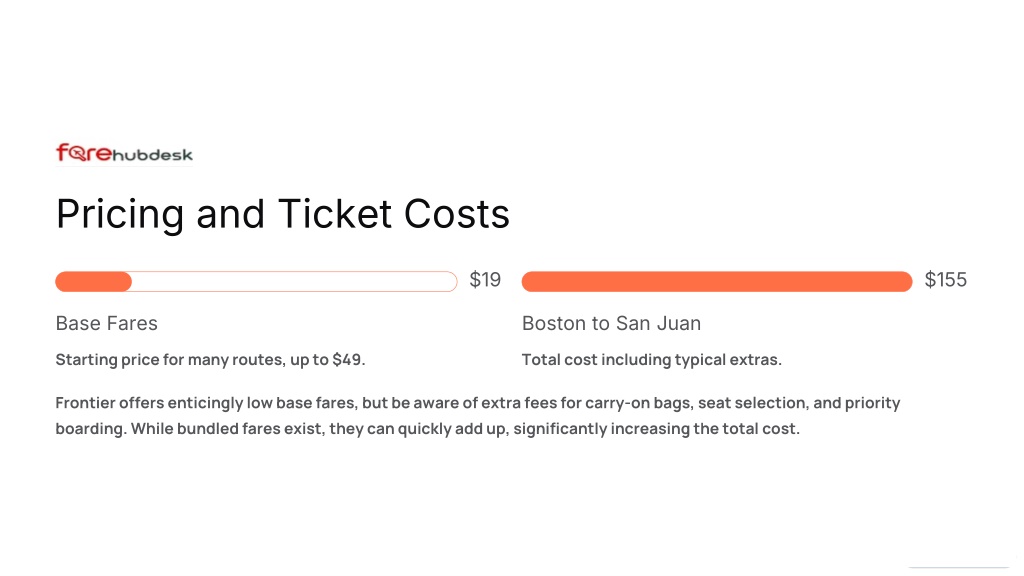Click the Pricing and Ticket Costs heading

[x=283, y=214]
